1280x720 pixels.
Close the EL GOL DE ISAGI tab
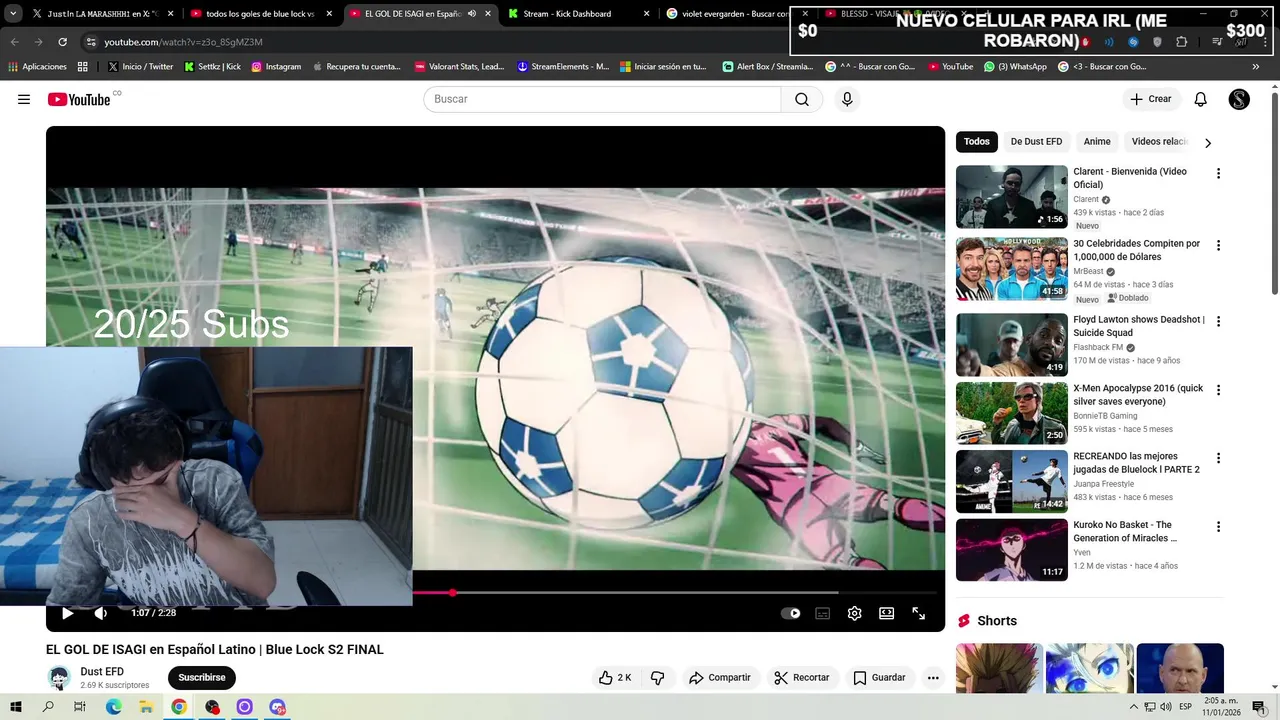pyautogui.click(x=488, y=14)
